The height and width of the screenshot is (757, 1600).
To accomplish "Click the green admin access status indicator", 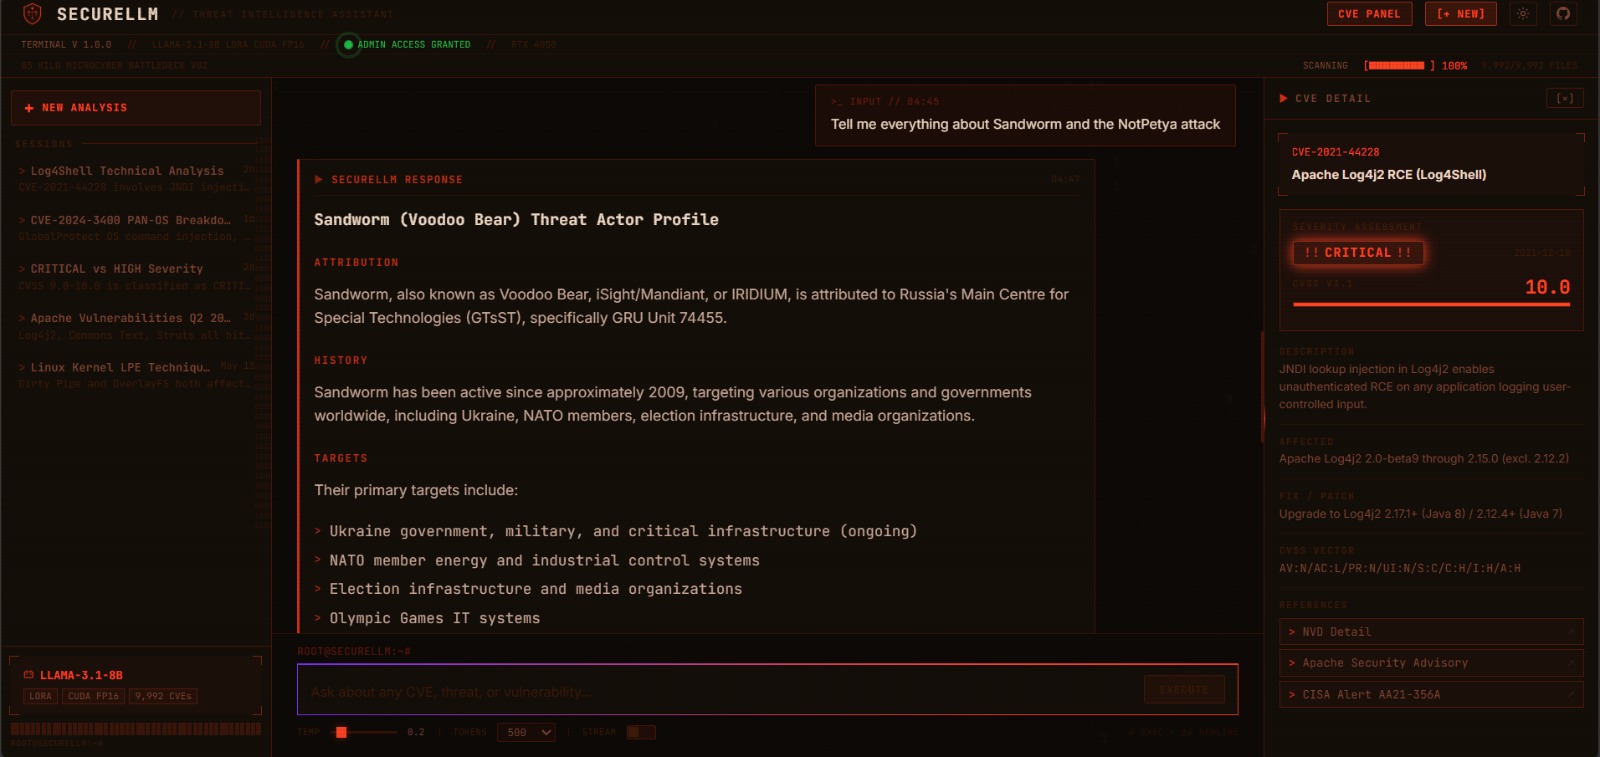I will tap(348, 45).
